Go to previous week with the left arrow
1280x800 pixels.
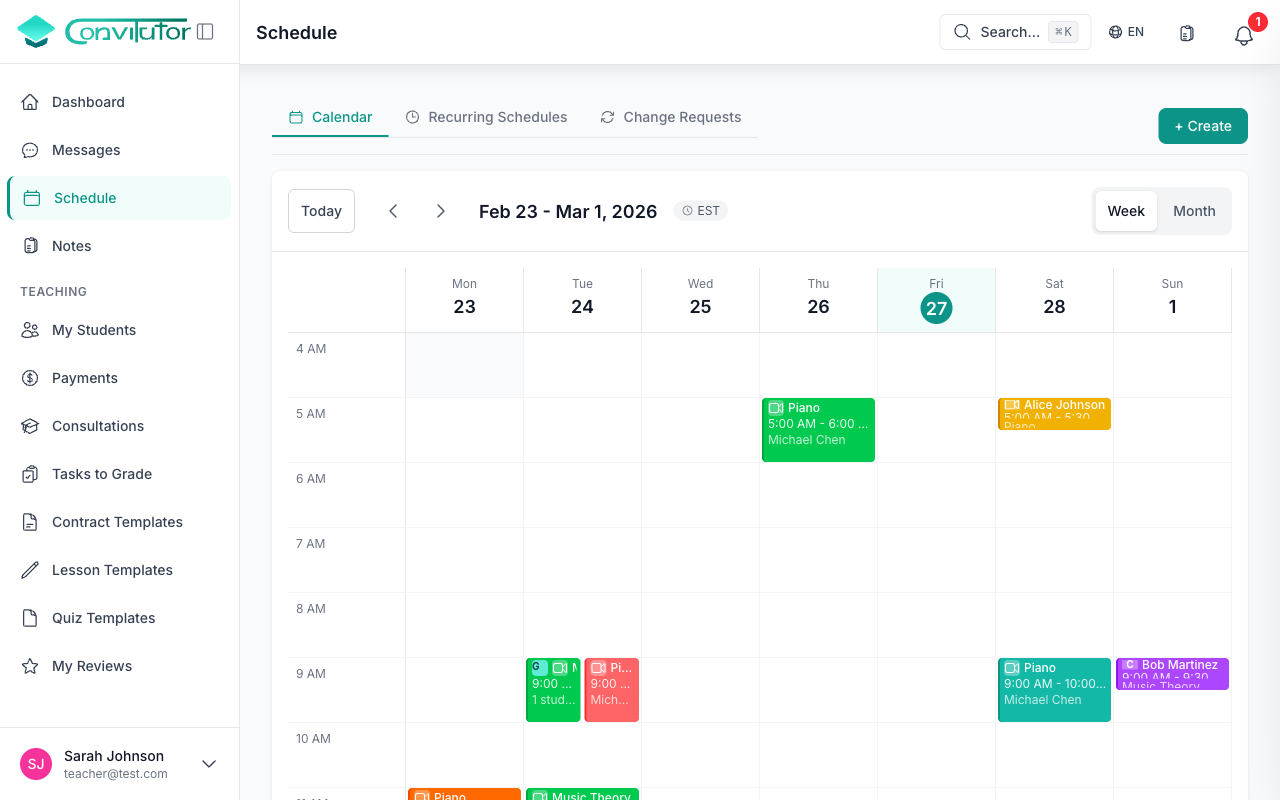pos(393,211)
